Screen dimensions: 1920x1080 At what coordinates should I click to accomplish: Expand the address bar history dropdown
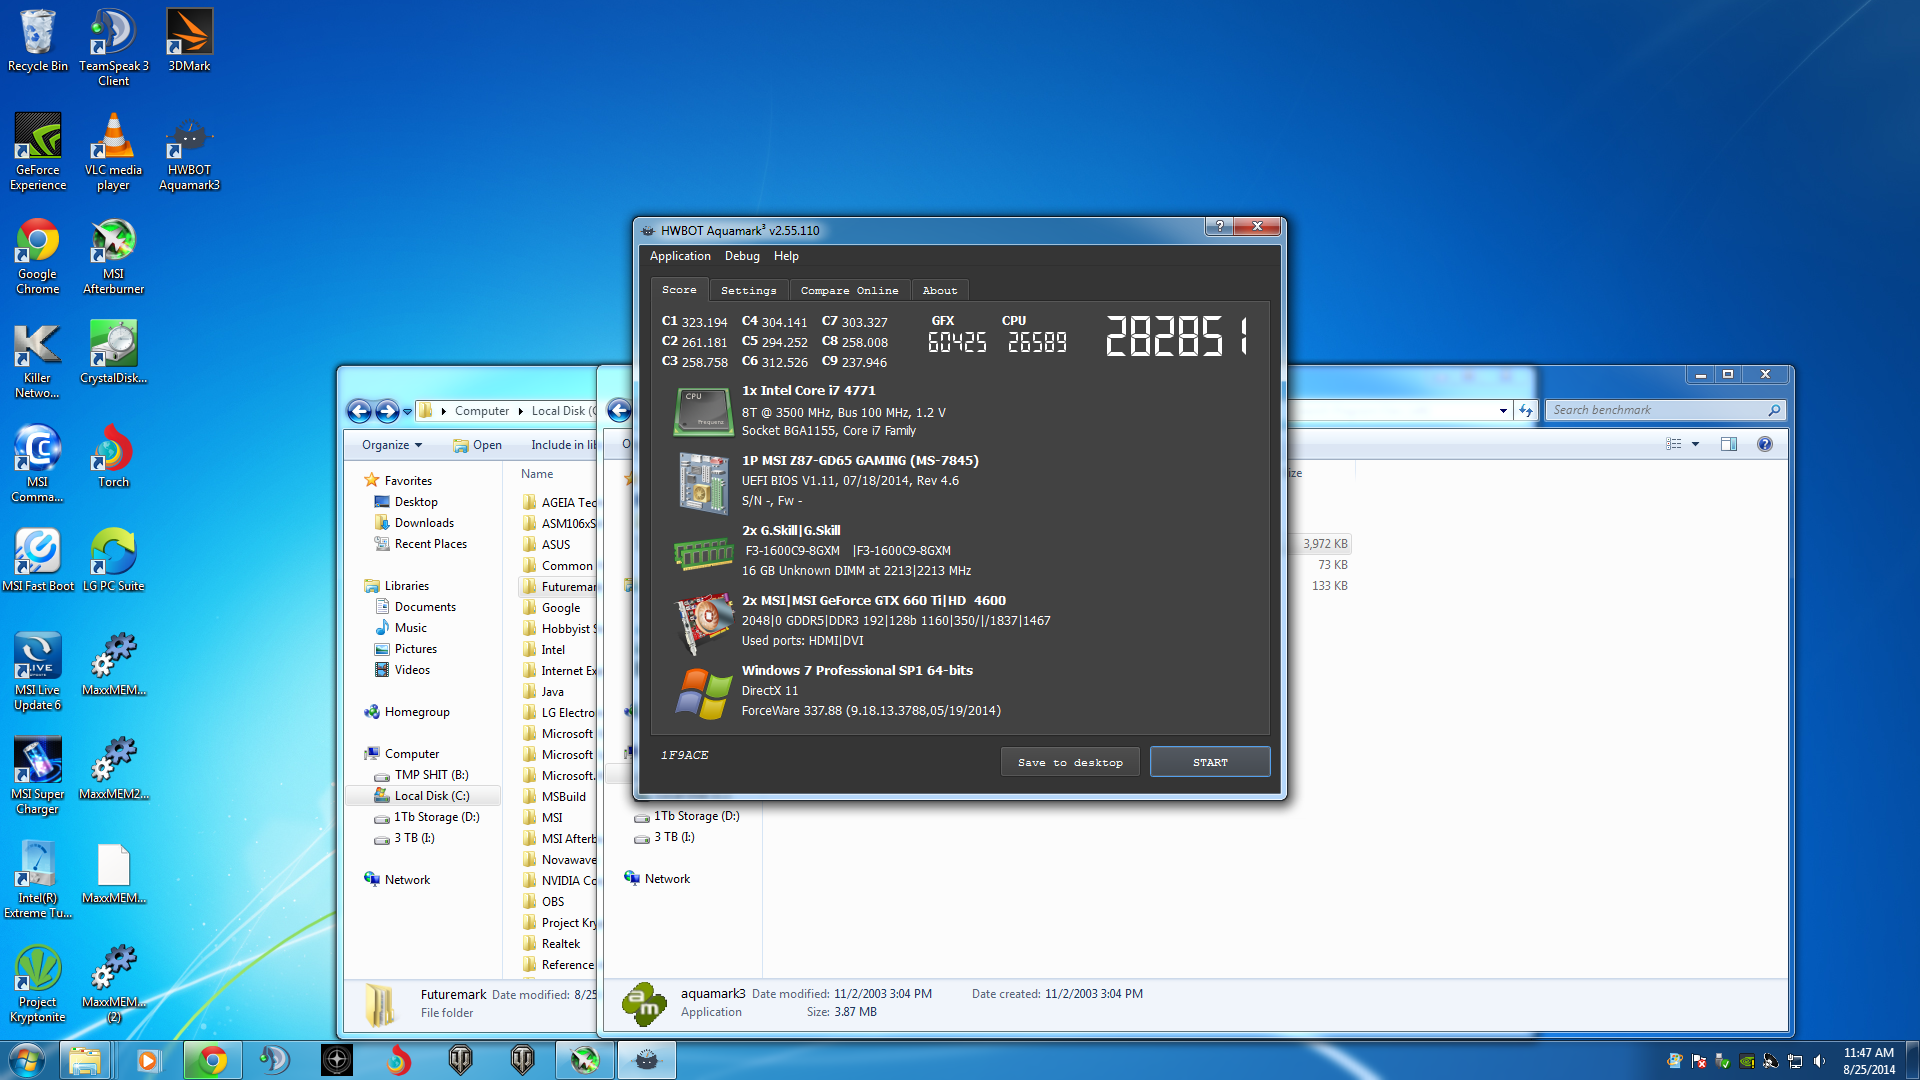coord(1503,410)
